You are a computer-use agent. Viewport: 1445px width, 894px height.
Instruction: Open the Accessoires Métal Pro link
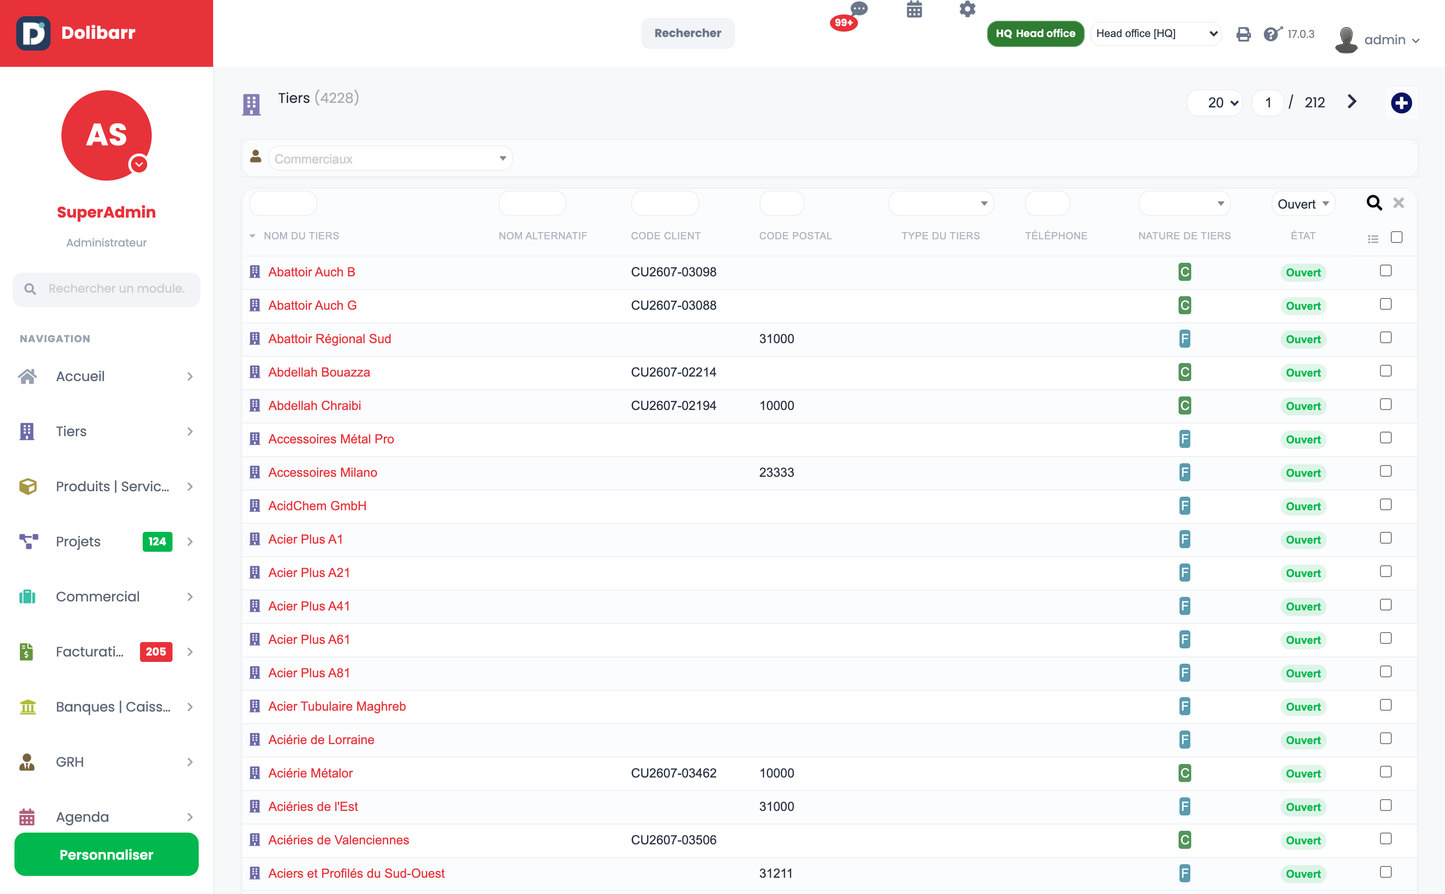pyautogui.click(x=331, y=439)
